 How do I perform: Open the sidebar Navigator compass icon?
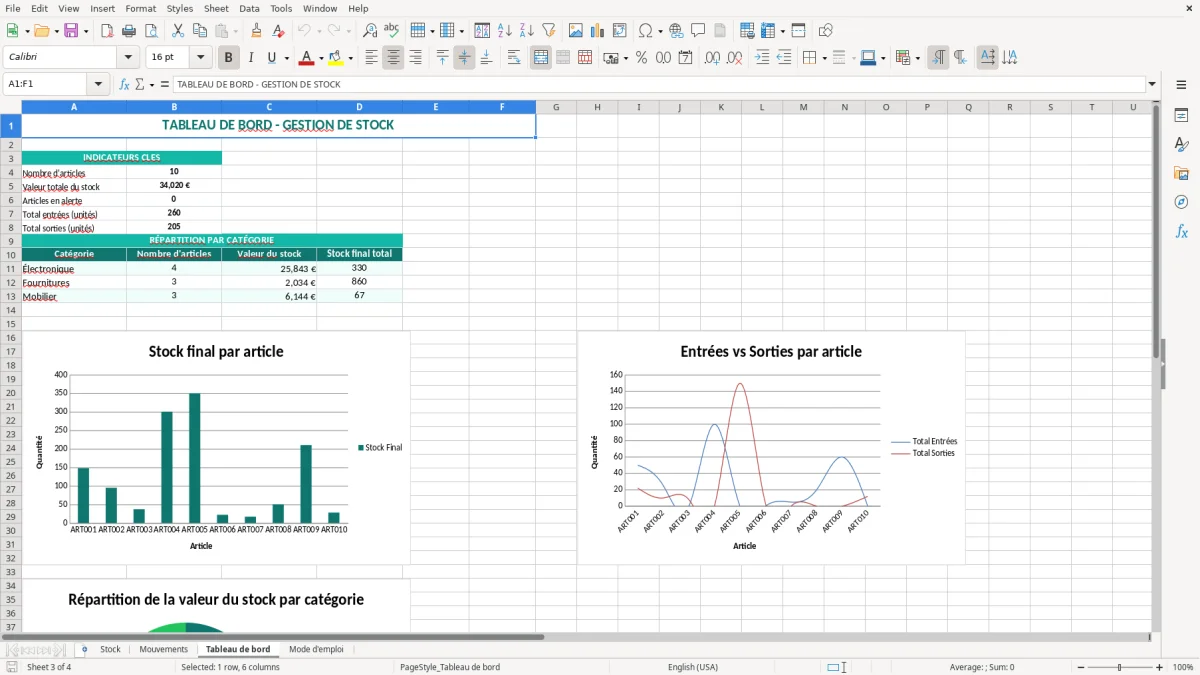coord(1181,203)
